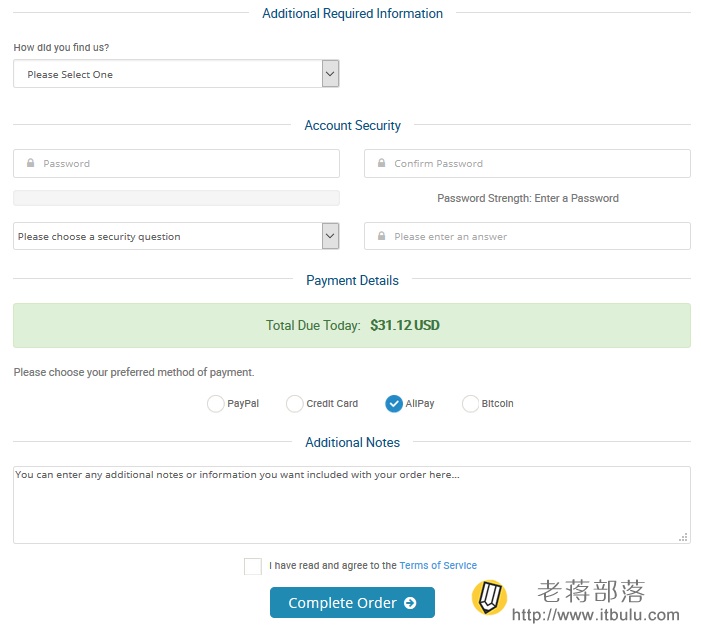The width and height of the screenshot is (701, 625).
Task: Click the additional notes text area
Action: pos(352,505)
